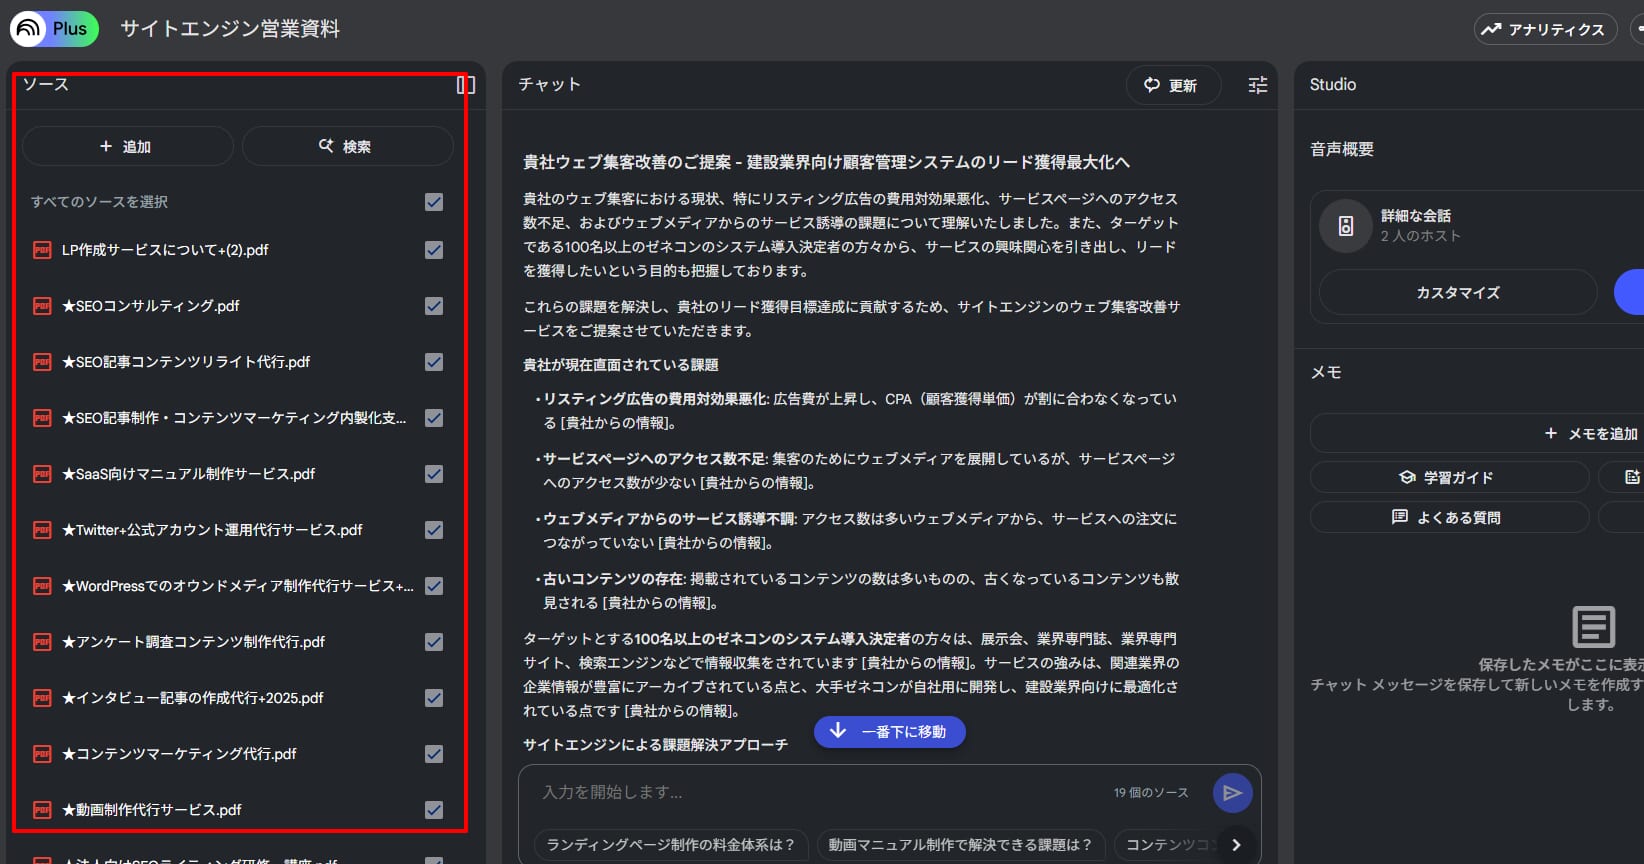Toggle すべてのソースを選択 checkbox
1644x864 pixels.
[434, 202]
